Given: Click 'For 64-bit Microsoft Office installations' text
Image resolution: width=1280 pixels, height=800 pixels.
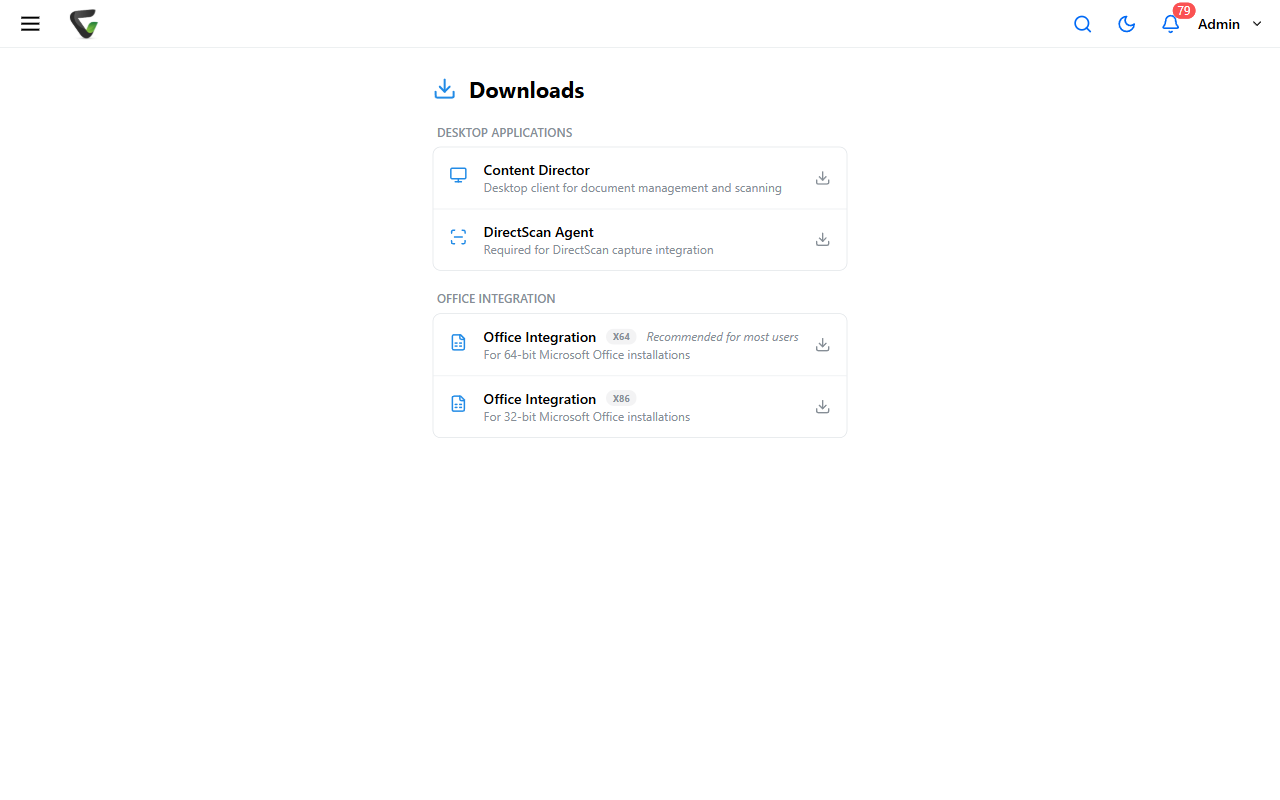Looking at the screenshot, I should (x=587, y=355).
